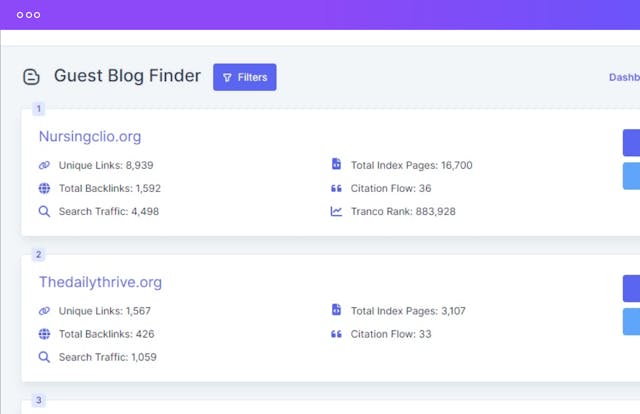
Task: Click the Tranco Rank chart icon for Nursingclio.org
Action: click(x=336, y=211)
